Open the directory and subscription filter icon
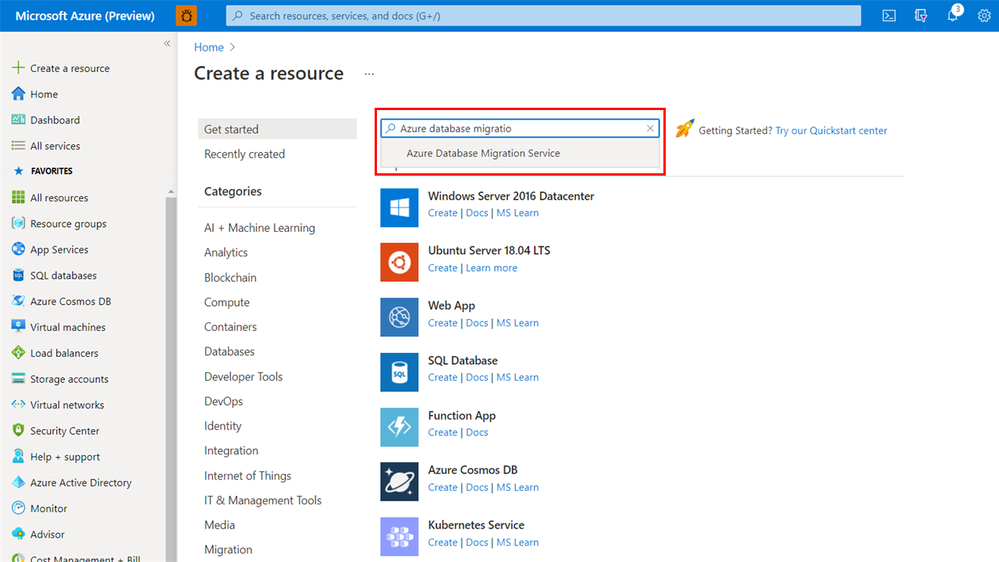The height and width of the screenshot is (562, 999). (x=921, y=16)
